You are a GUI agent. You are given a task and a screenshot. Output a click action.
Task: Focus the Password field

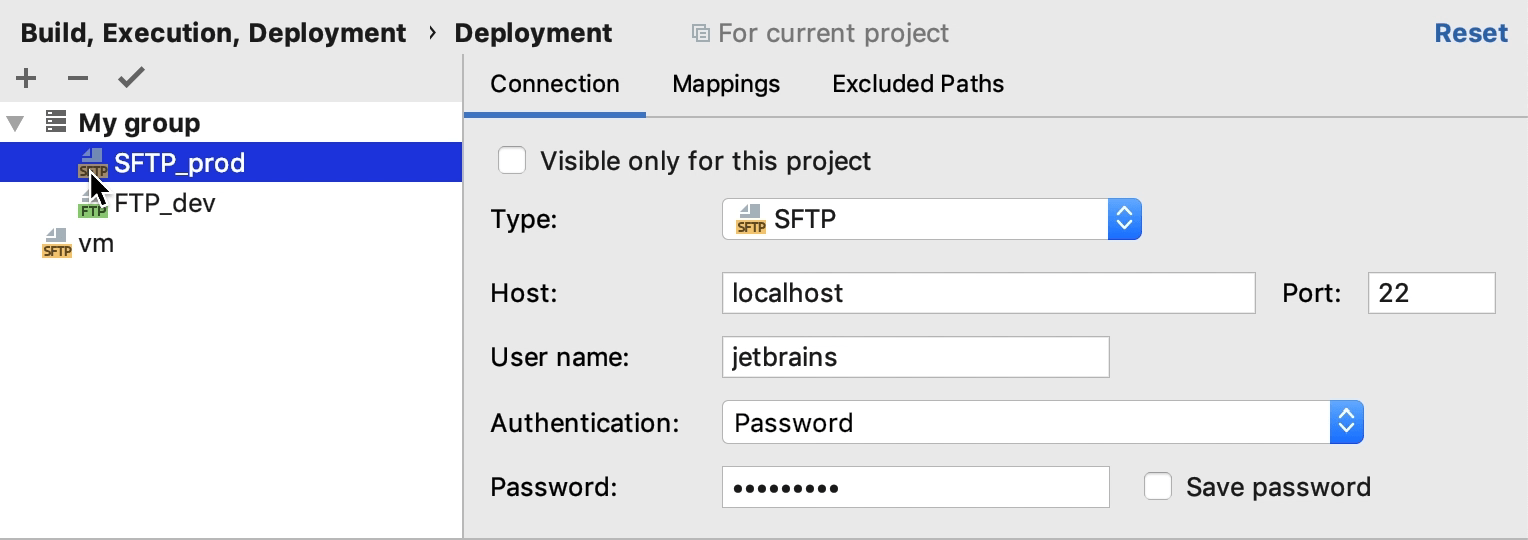(x=915, y=487)
